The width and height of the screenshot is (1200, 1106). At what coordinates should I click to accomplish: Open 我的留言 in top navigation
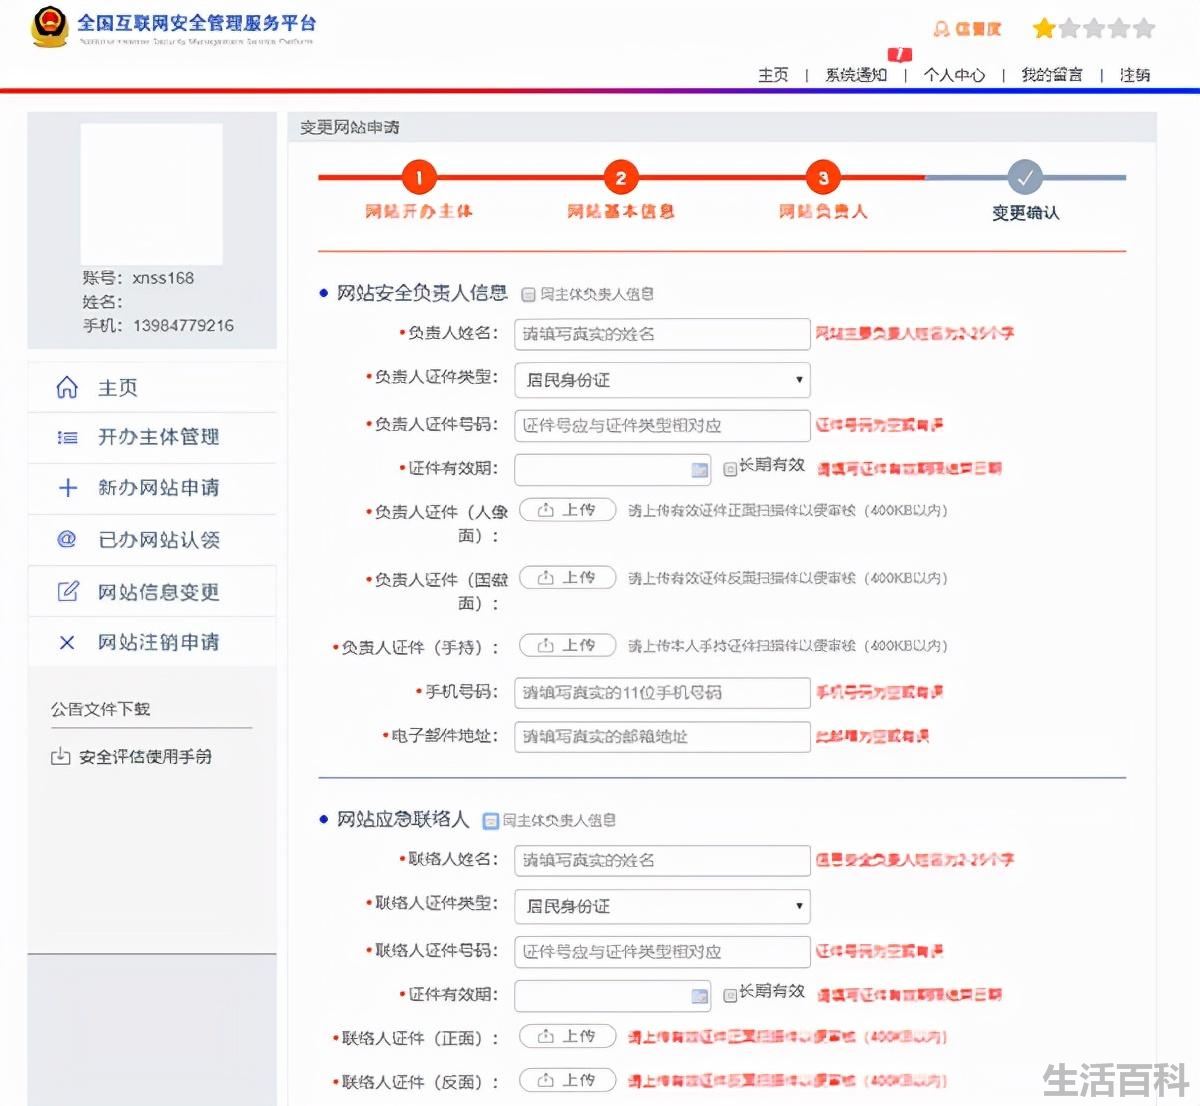pyautogui.click(x=1052, y=74)
